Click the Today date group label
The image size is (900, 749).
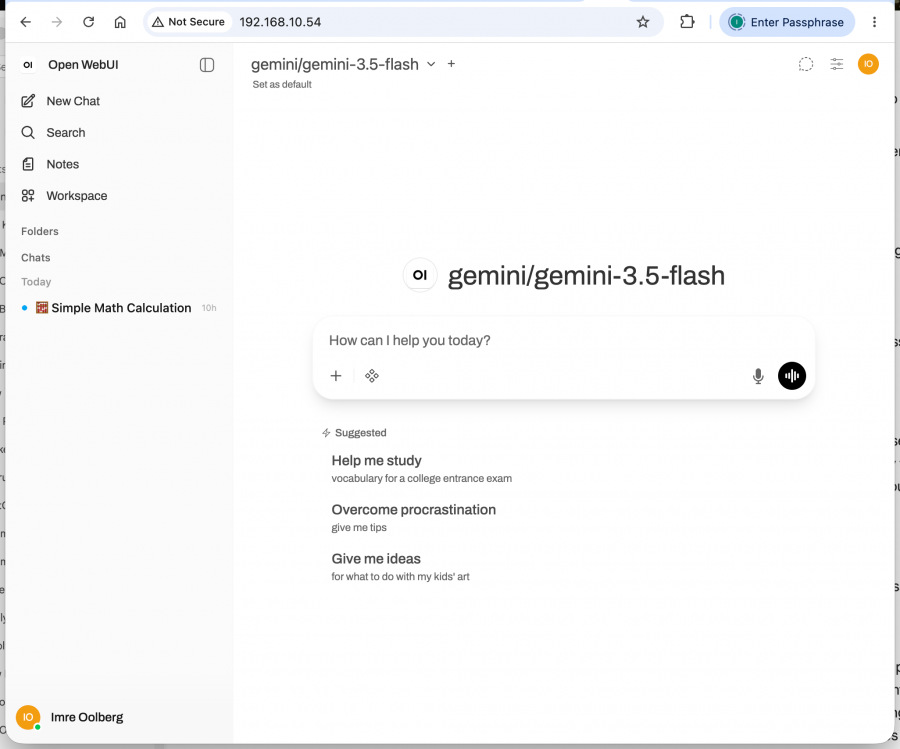[36, 282]
